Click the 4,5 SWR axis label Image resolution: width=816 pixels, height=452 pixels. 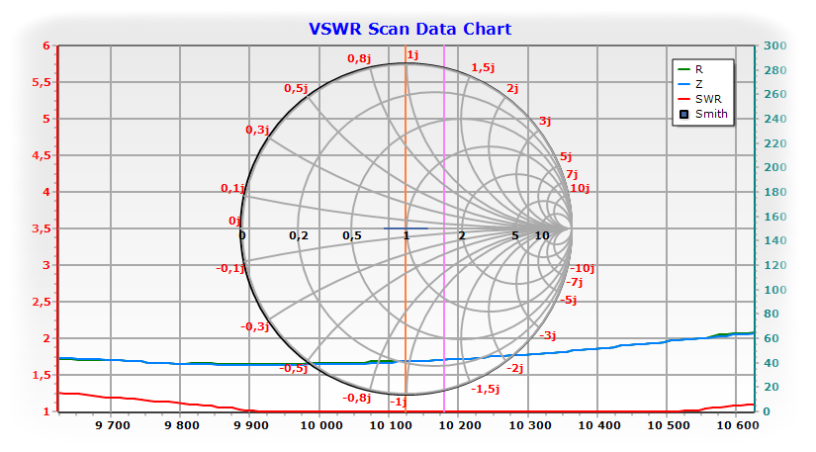pyautogui.click(x=42, y=156)
